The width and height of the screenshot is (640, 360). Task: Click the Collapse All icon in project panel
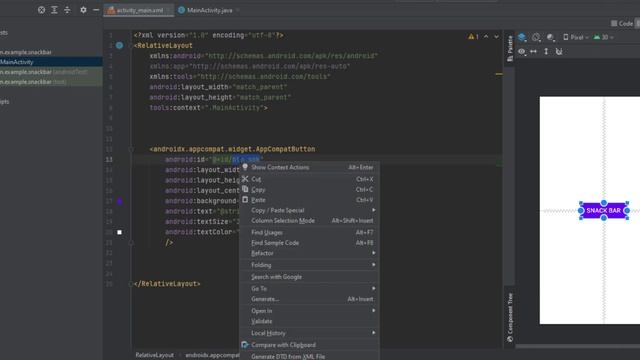(67, 10)
